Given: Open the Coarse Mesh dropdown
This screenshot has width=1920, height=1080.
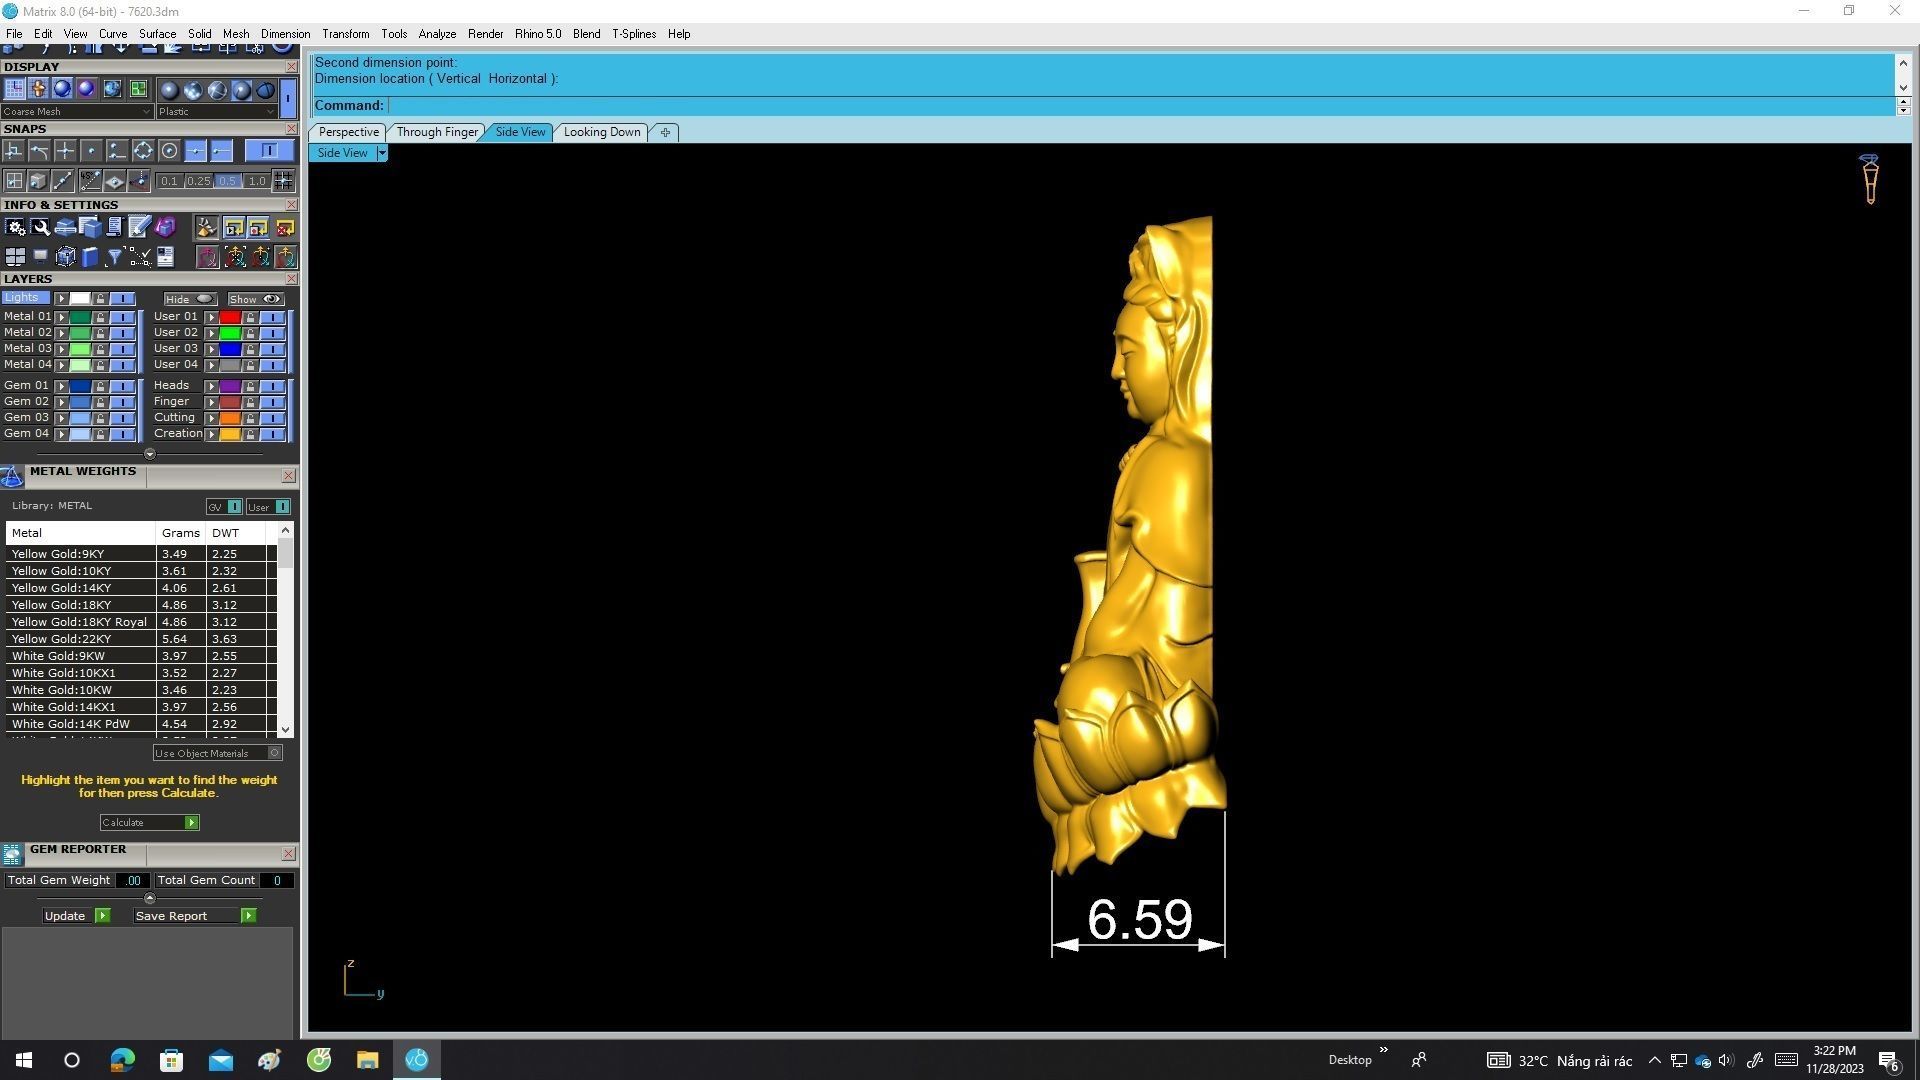Looking at the screenshot, I should click(x=76, y=112).
